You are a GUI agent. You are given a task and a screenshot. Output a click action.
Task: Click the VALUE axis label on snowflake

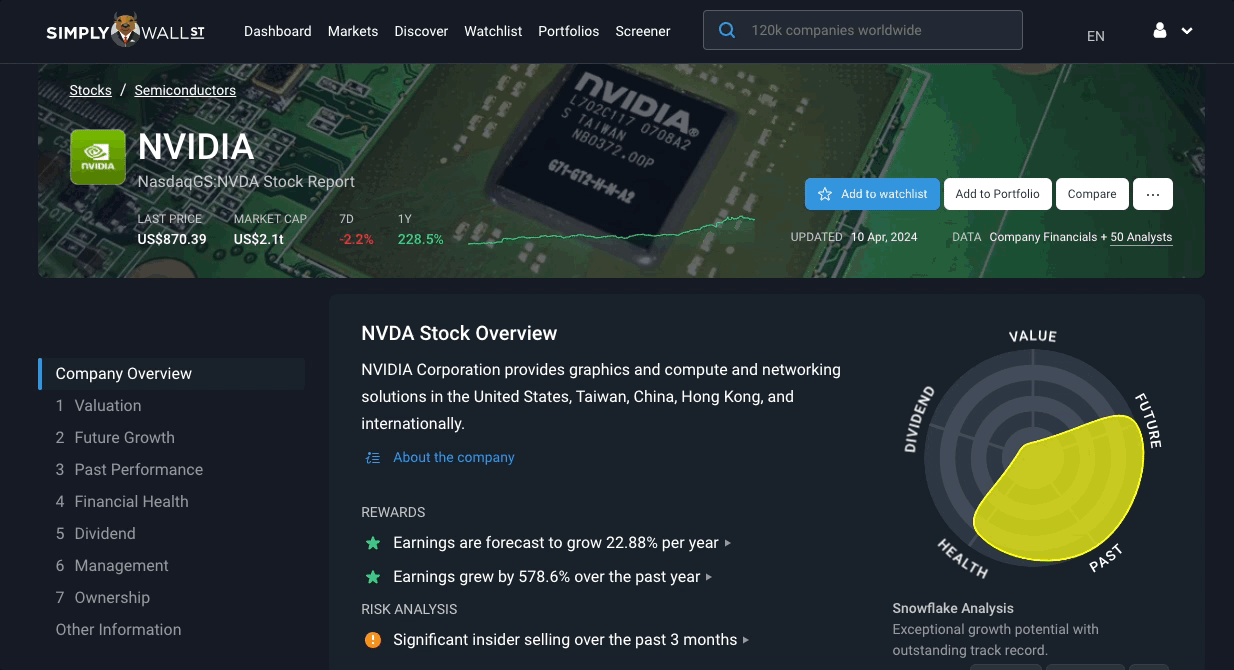1033,336
